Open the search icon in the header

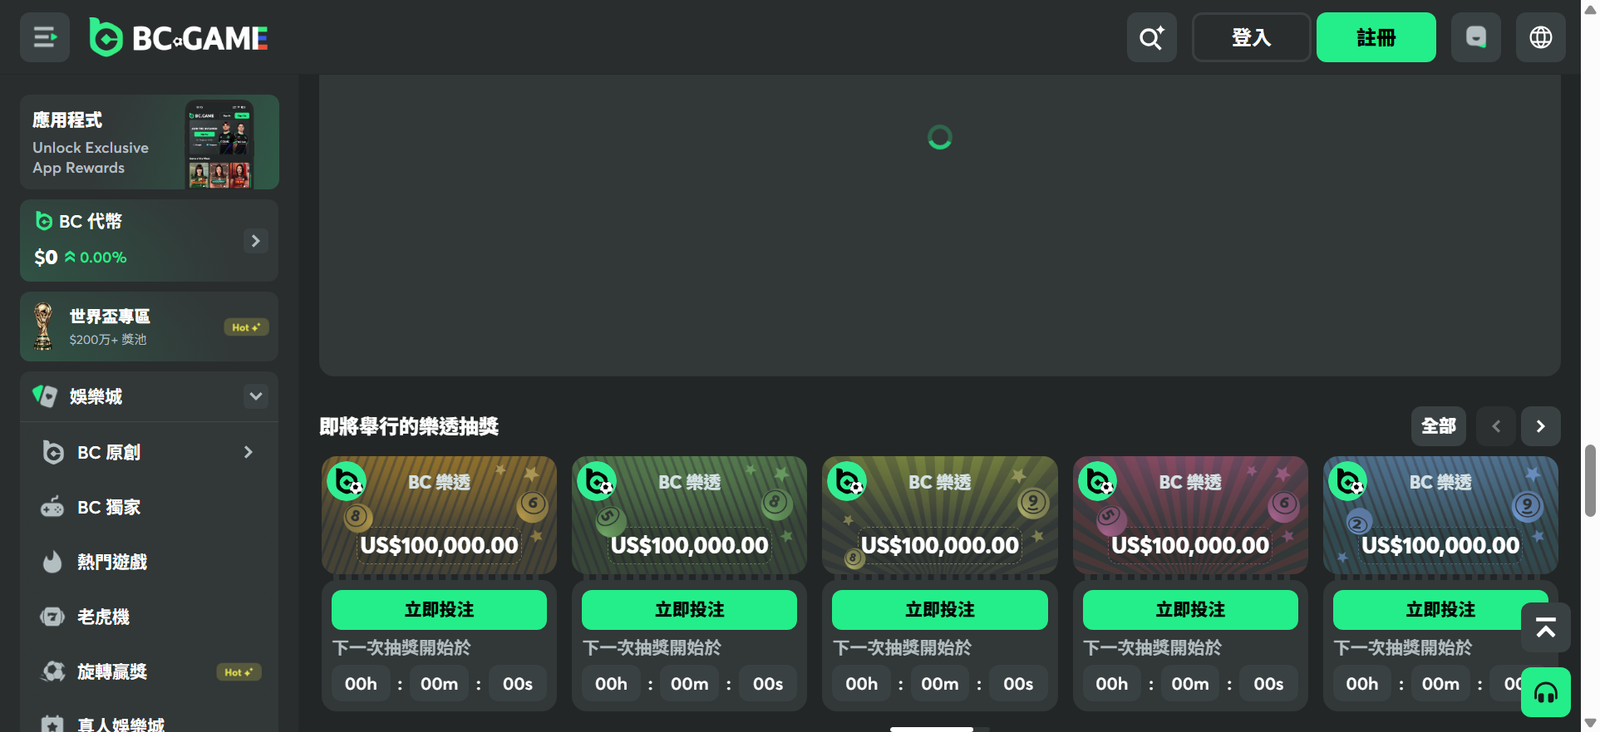tap(1151, 38)
